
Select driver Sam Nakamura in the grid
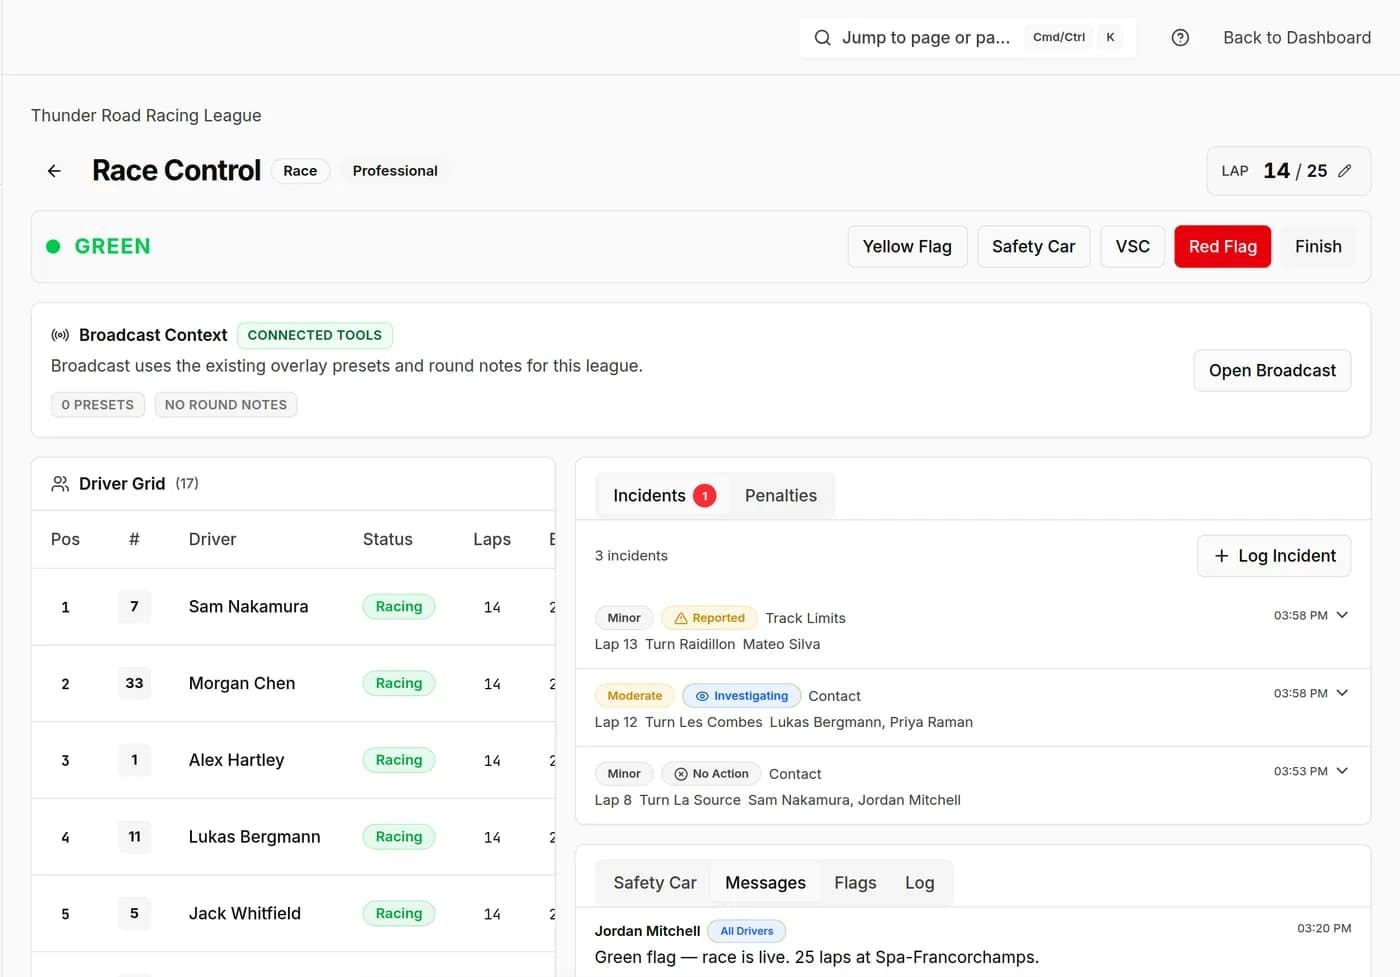tap(249, 607)
